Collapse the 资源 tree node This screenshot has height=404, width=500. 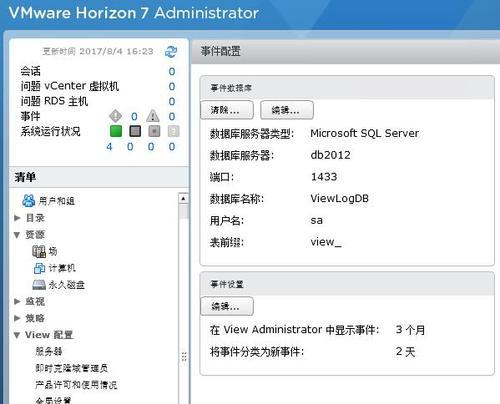click(x=17, y=235)
